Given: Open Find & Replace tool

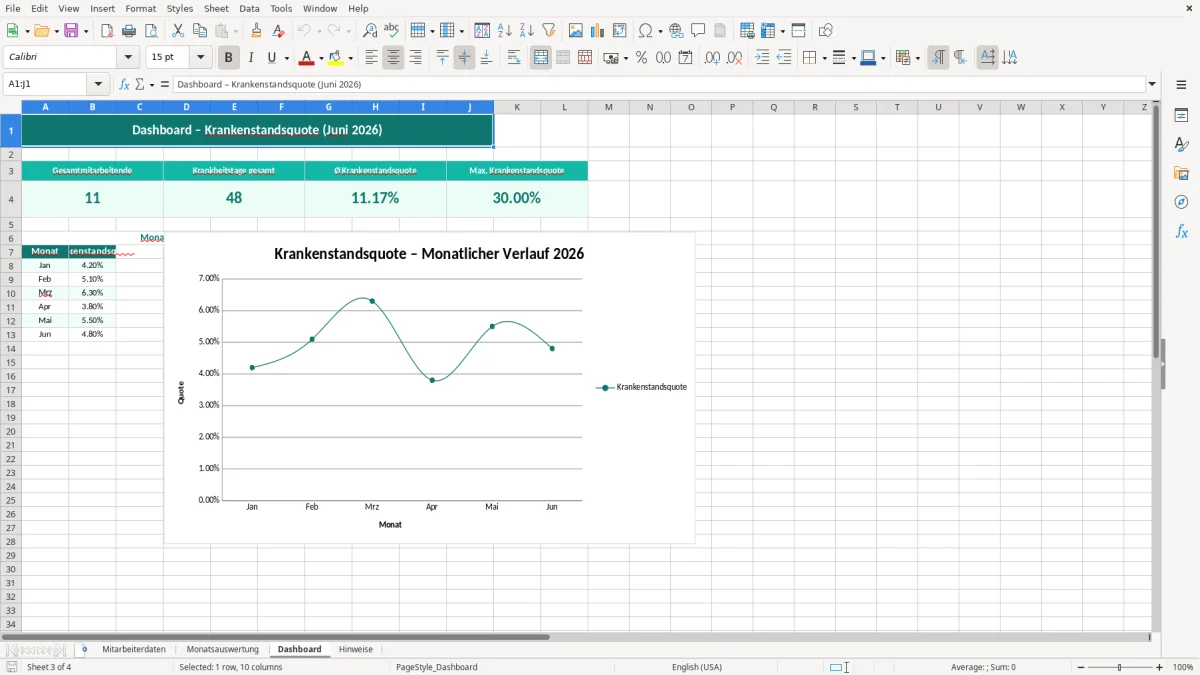Looking at the screenshot, I should 370,31.
